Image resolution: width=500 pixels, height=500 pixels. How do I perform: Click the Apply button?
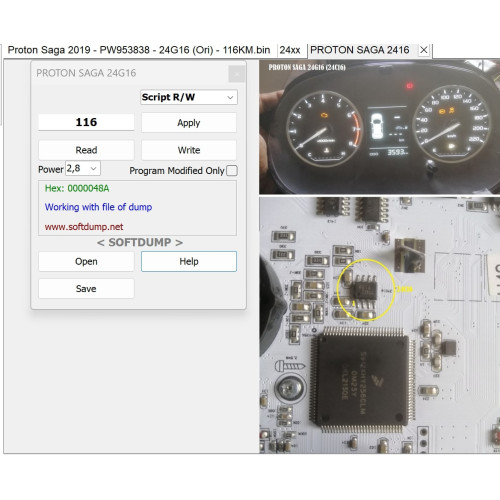[189, 123]
